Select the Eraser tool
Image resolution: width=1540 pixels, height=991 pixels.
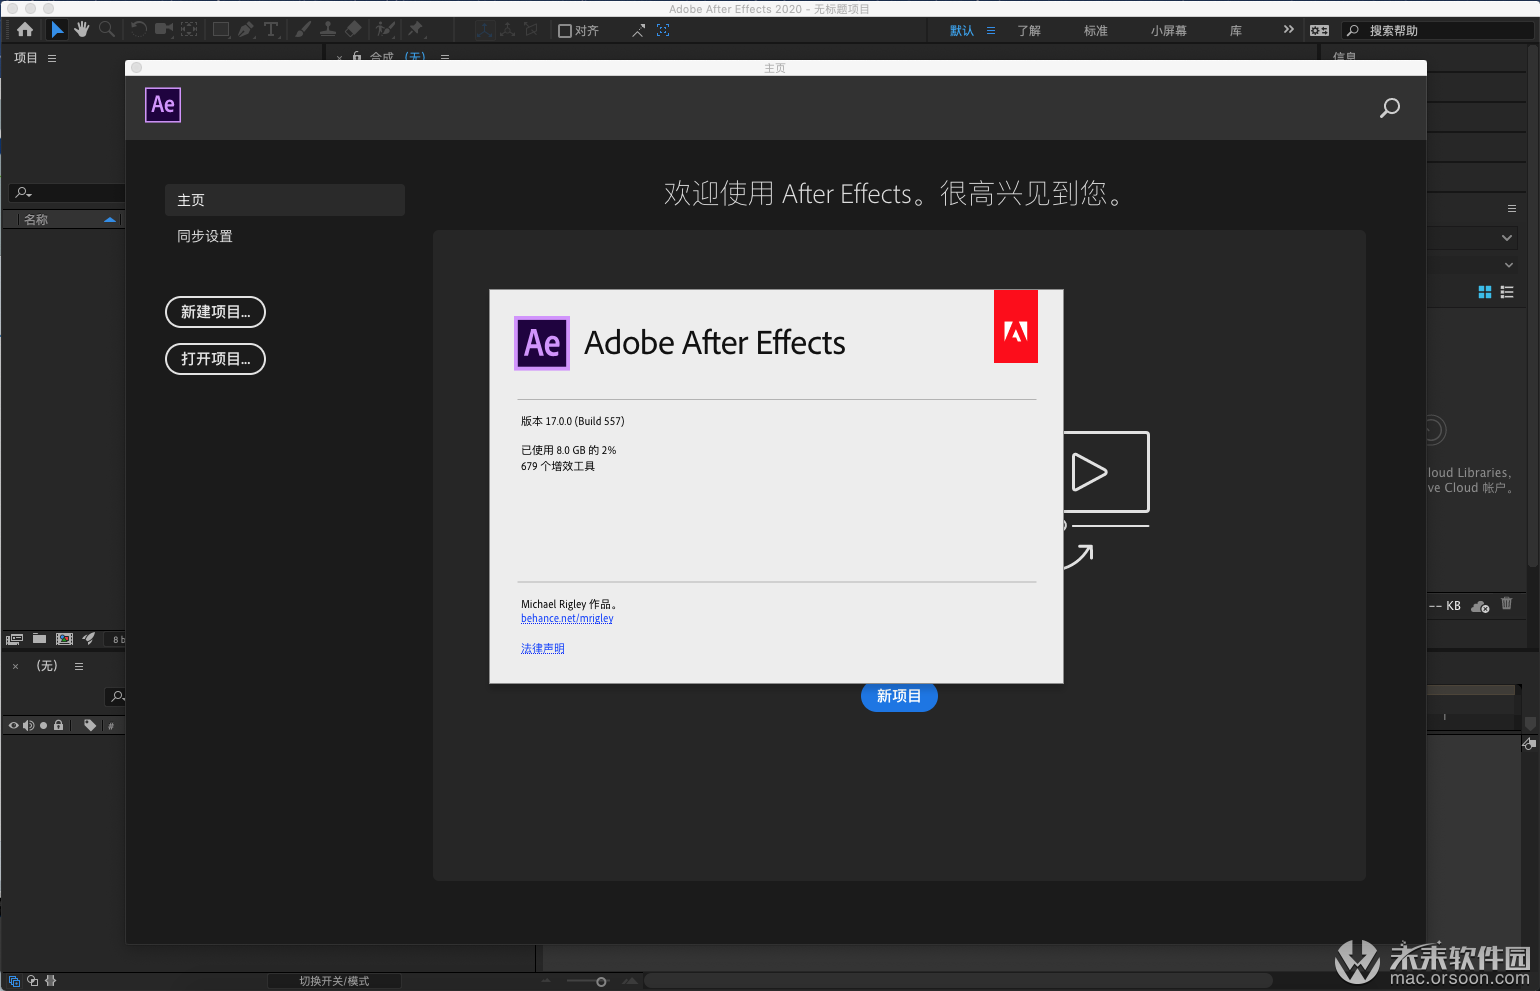(x=353, y=30)
